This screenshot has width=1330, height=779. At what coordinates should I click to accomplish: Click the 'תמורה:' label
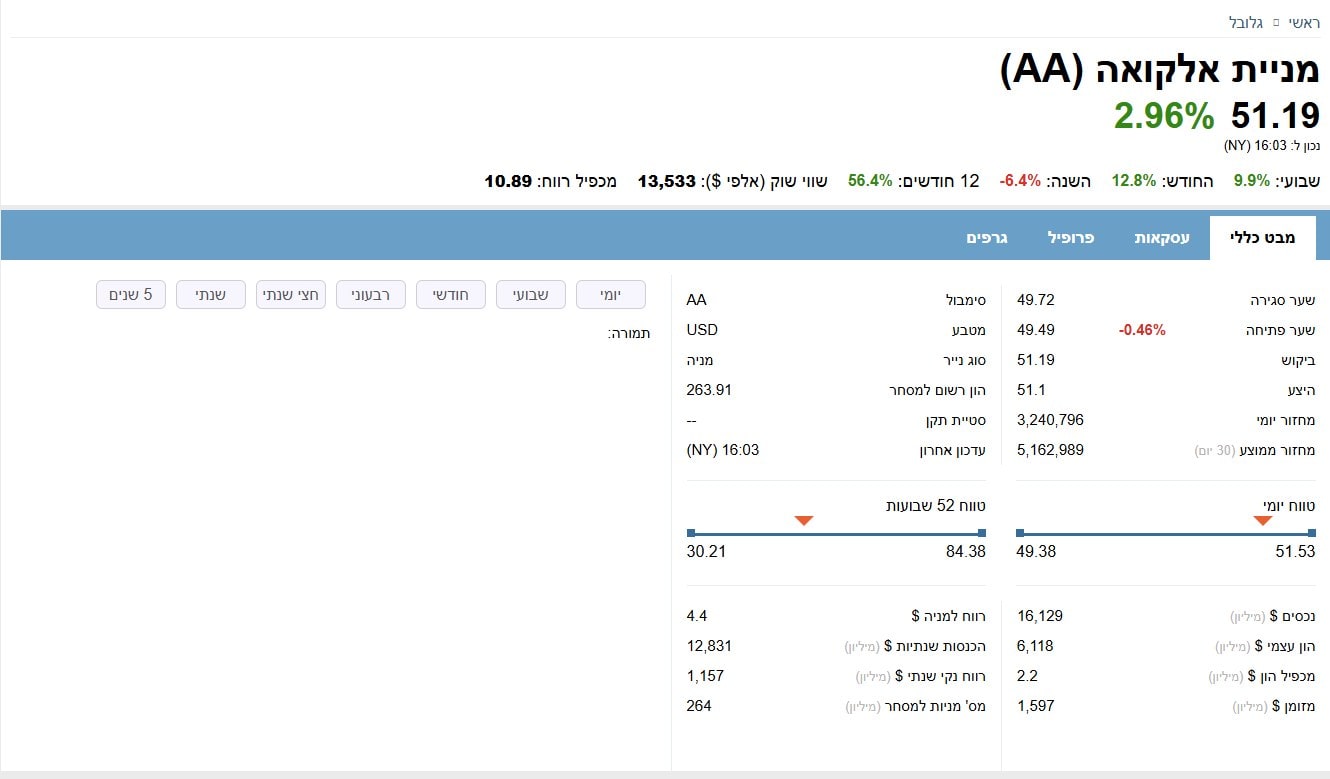coord(629,334)
